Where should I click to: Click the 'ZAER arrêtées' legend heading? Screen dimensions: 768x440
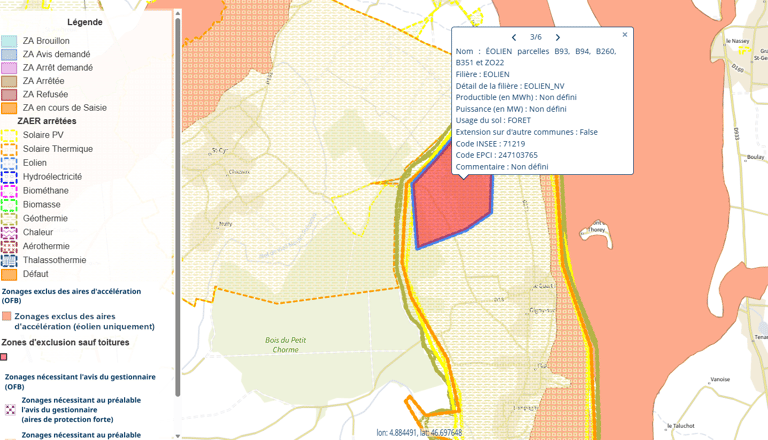pyautogui.click(x=47, y=121)
